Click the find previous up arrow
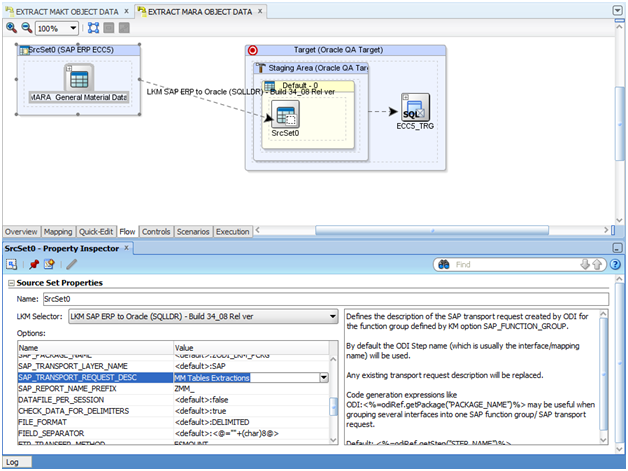628x471 pixels. [x=597, y=264]
